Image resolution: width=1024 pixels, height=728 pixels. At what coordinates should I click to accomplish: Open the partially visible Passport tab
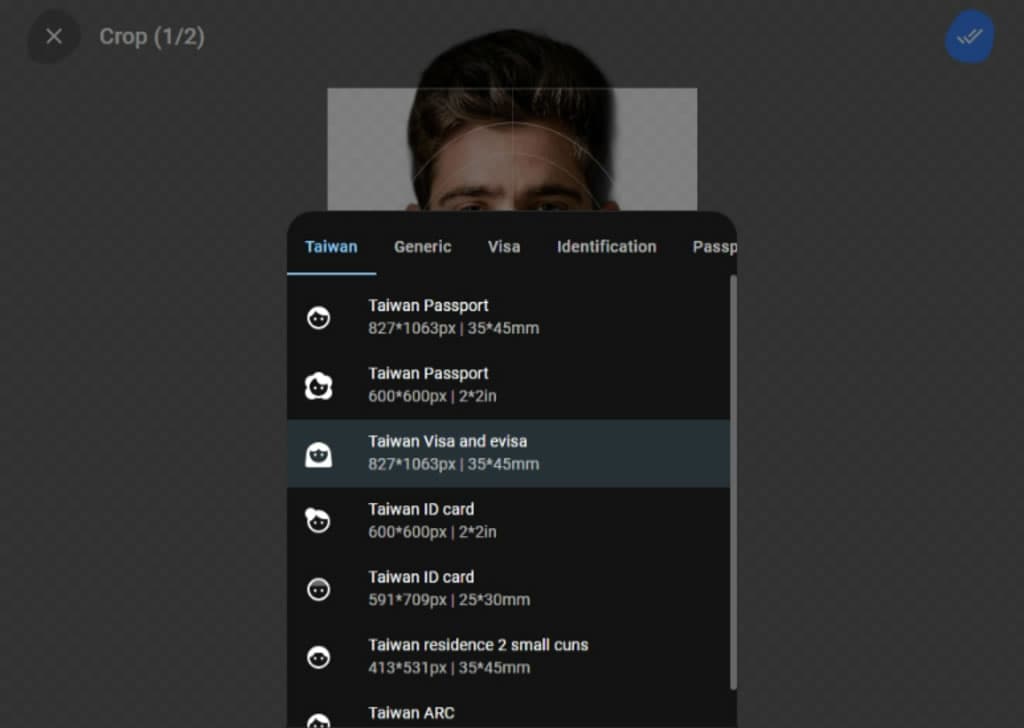point(714,247)
